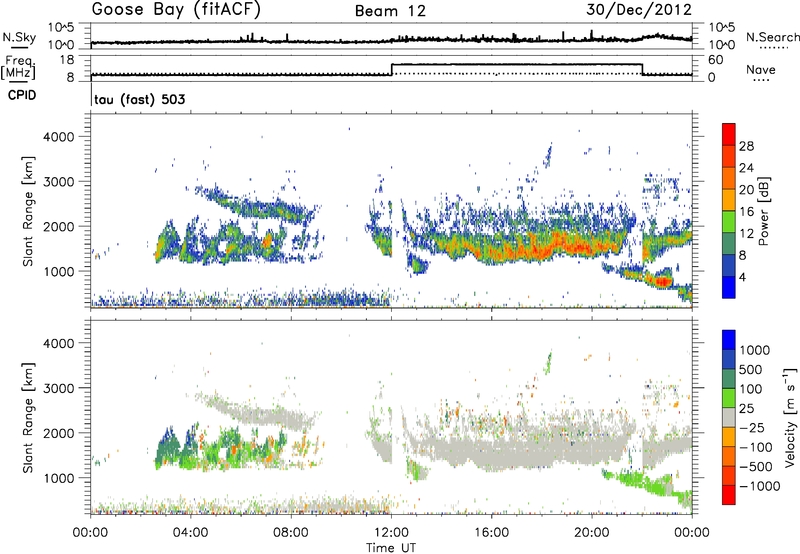Viewport: 800px width, 554px height.
Task: Click the 1000 km tick in velocity panel
Action: click(x=58, y=478)
